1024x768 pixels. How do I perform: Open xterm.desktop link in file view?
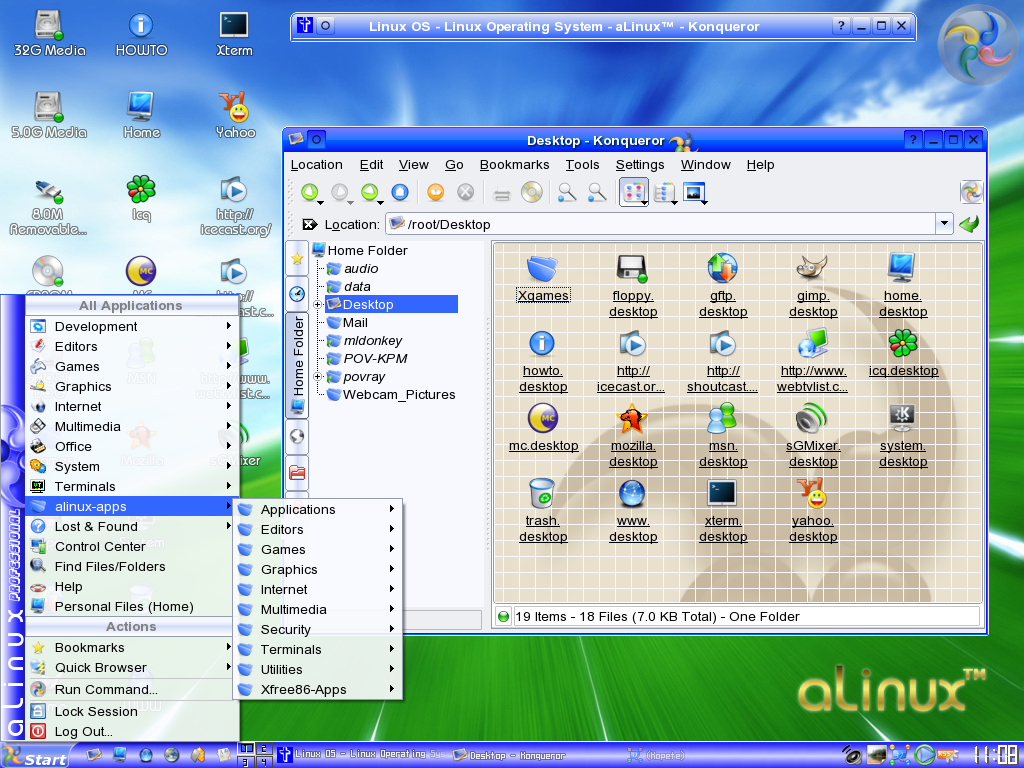pos(723,528)
